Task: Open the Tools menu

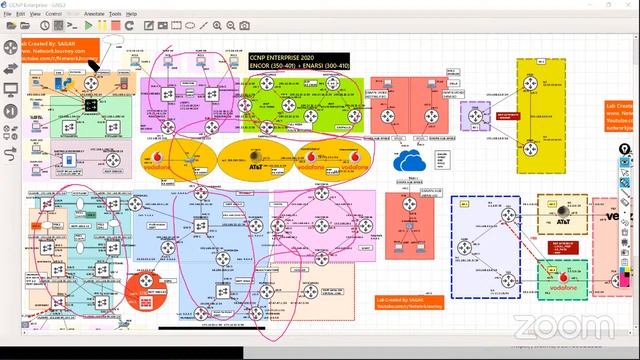Action: (115, 14)
